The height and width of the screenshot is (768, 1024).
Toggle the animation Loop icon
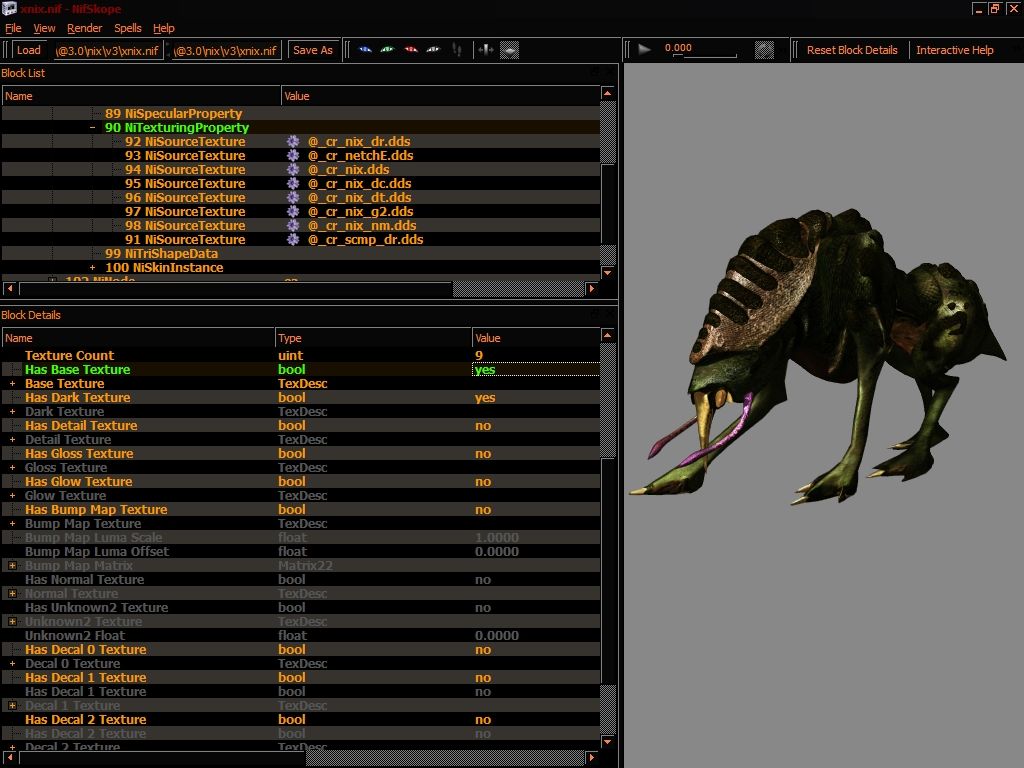pyautogui.click(x=764, y=50)
